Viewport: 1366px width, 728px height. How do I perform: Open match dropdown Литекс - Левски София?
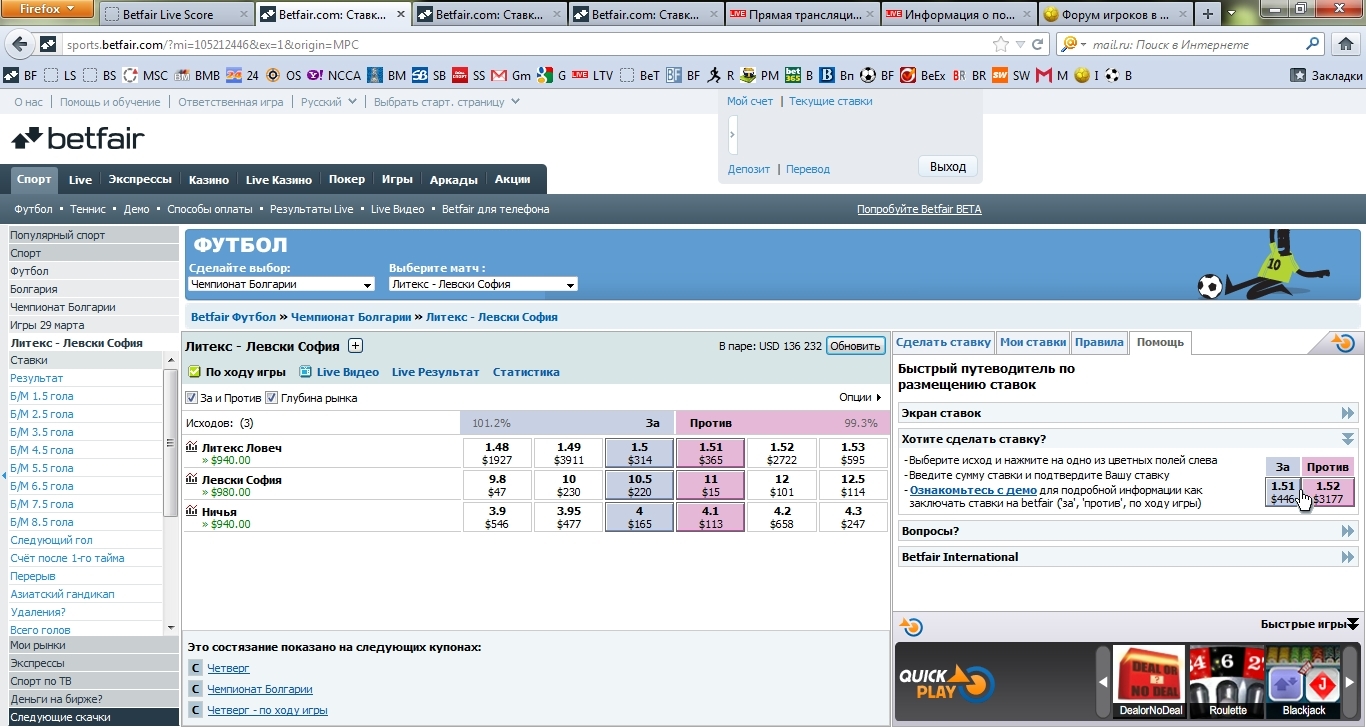coord(483,284)
